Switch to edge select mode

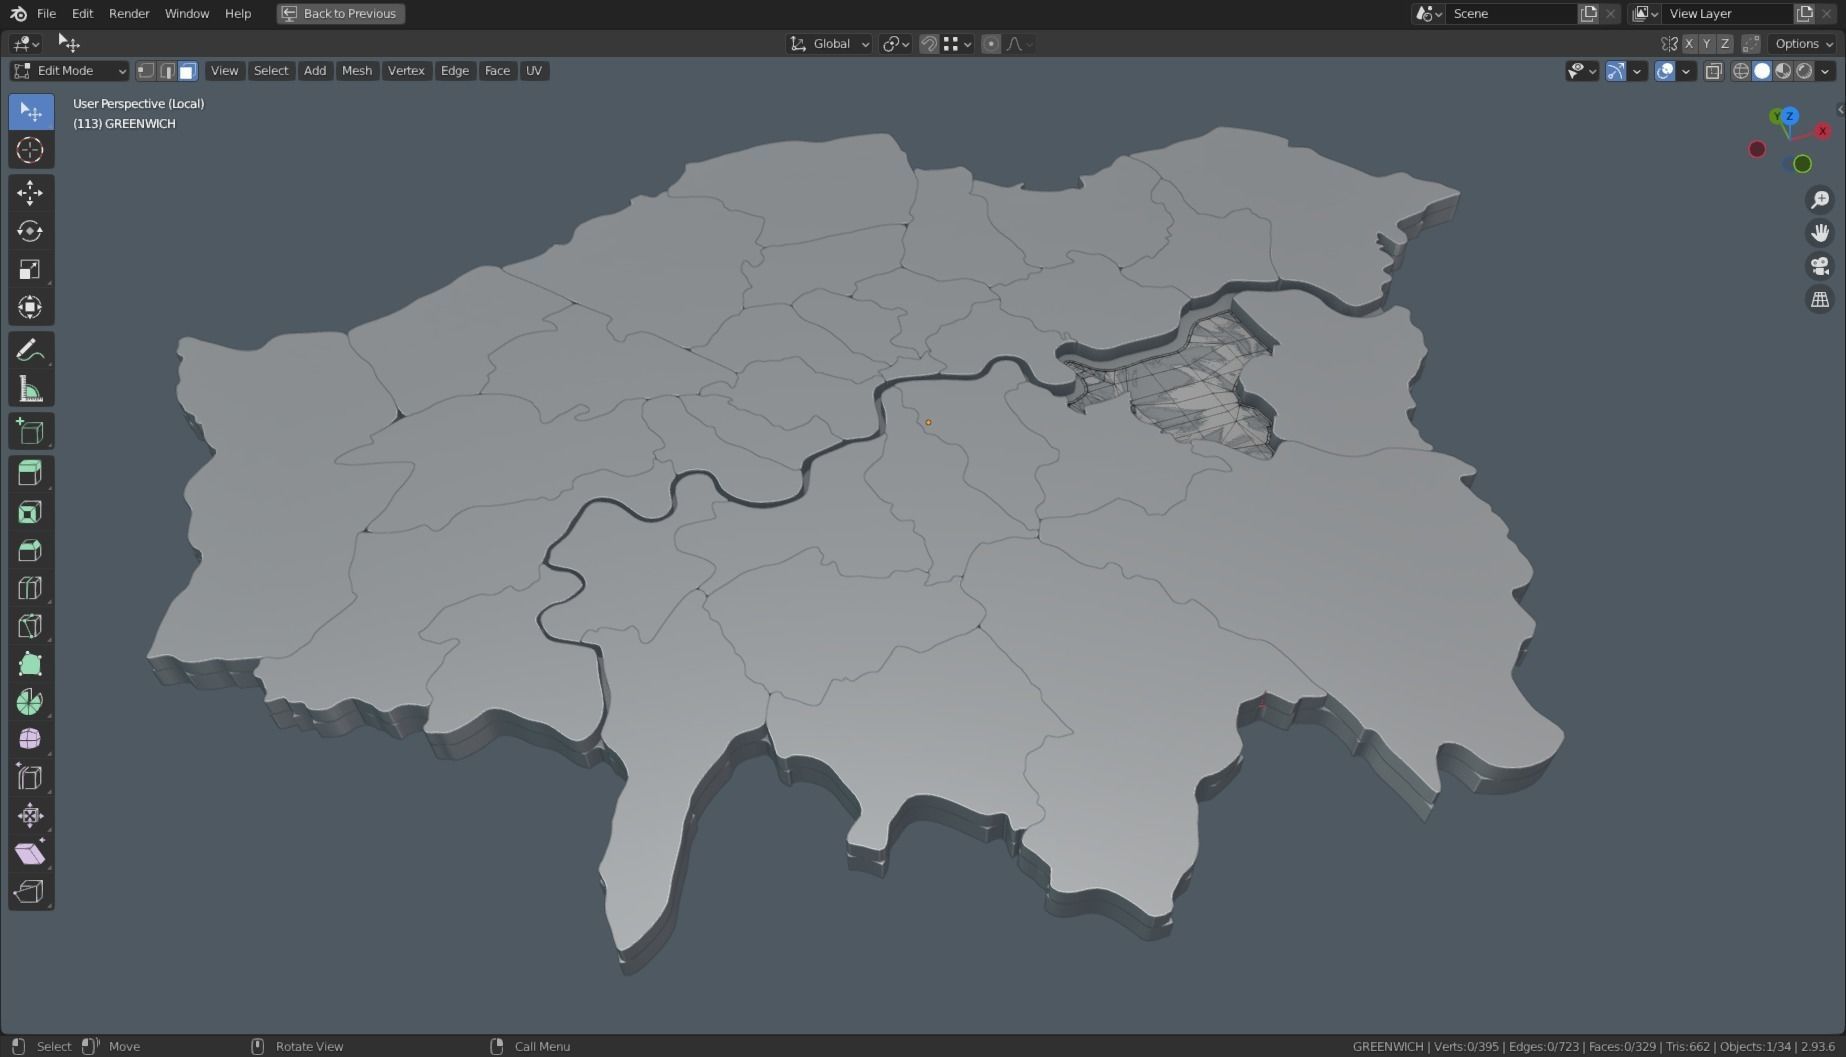167,71
